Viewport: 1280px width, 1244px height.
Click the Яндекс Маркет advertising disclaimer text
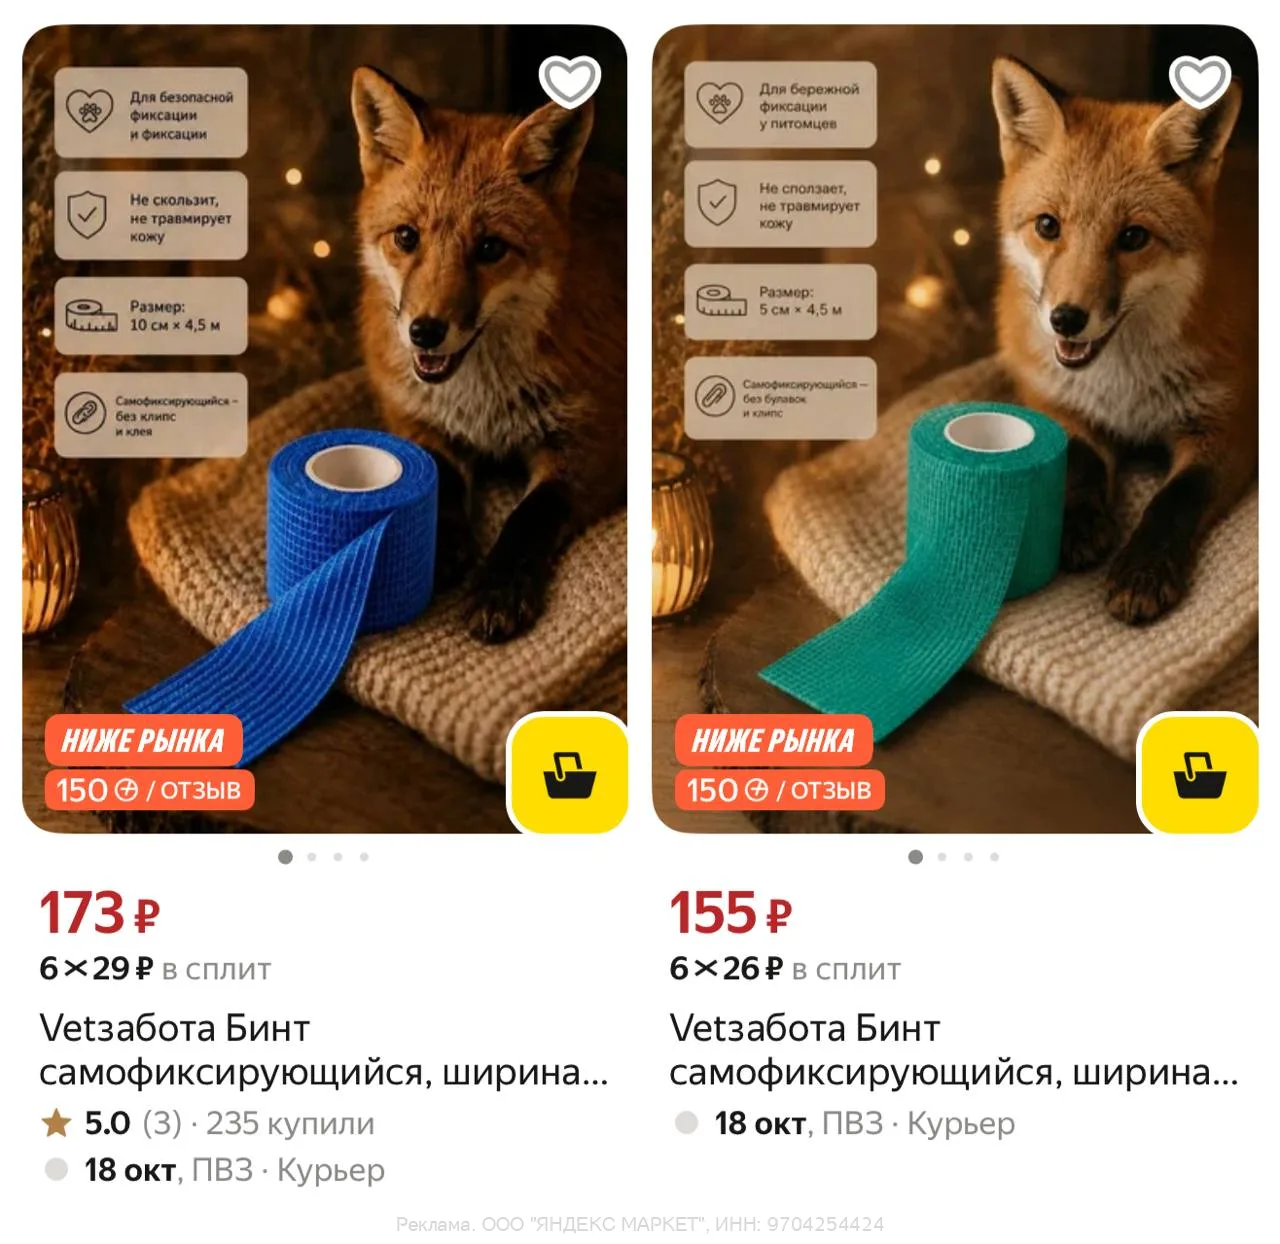(x=640, y=1224)
